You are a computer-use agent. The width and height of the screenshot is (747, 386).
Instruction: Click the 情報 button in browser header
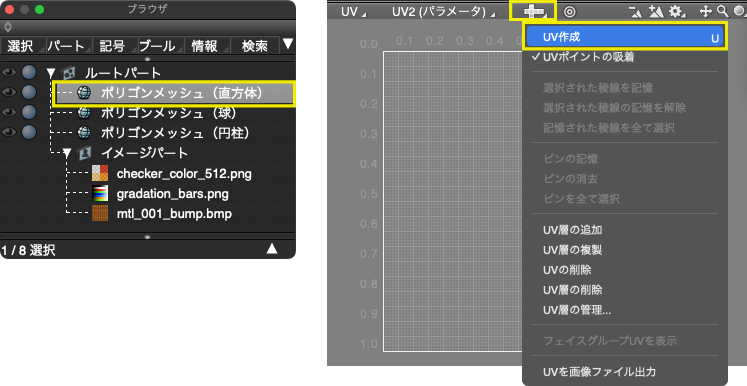(204, 46)
